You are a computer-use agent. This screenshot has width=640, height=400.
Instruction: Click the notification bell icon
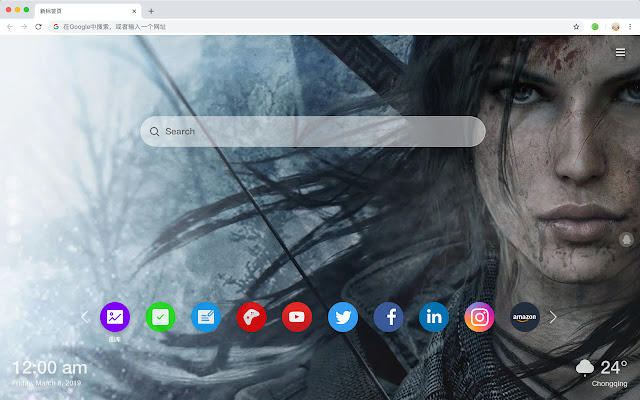[627, 240]
